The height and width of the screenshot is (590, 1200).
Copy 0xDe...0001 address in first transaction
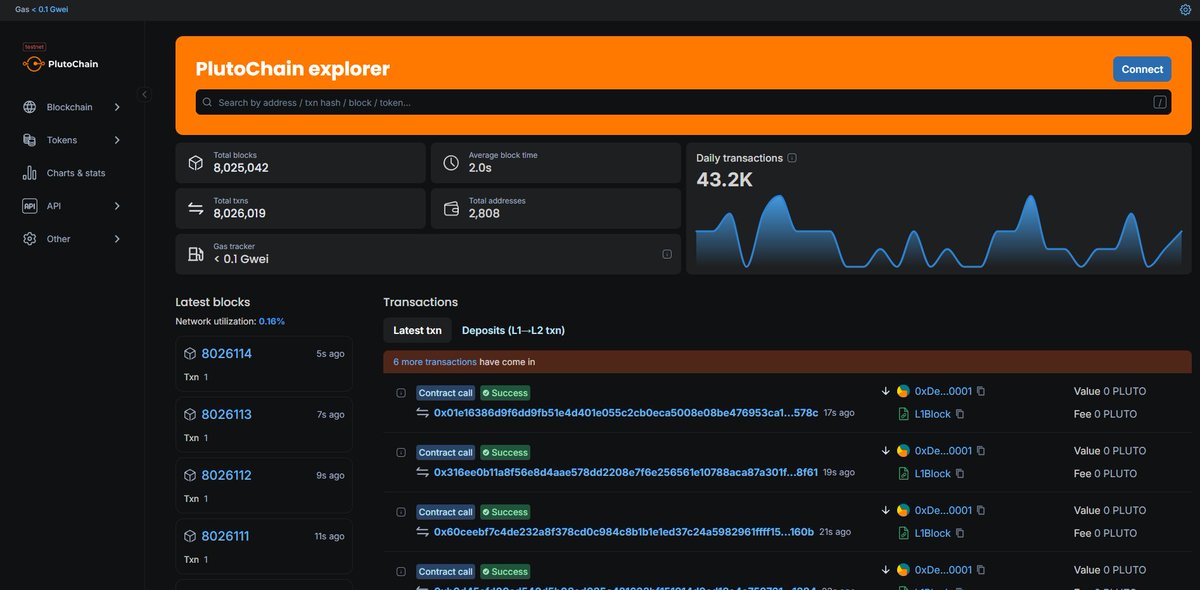[981, 391]
